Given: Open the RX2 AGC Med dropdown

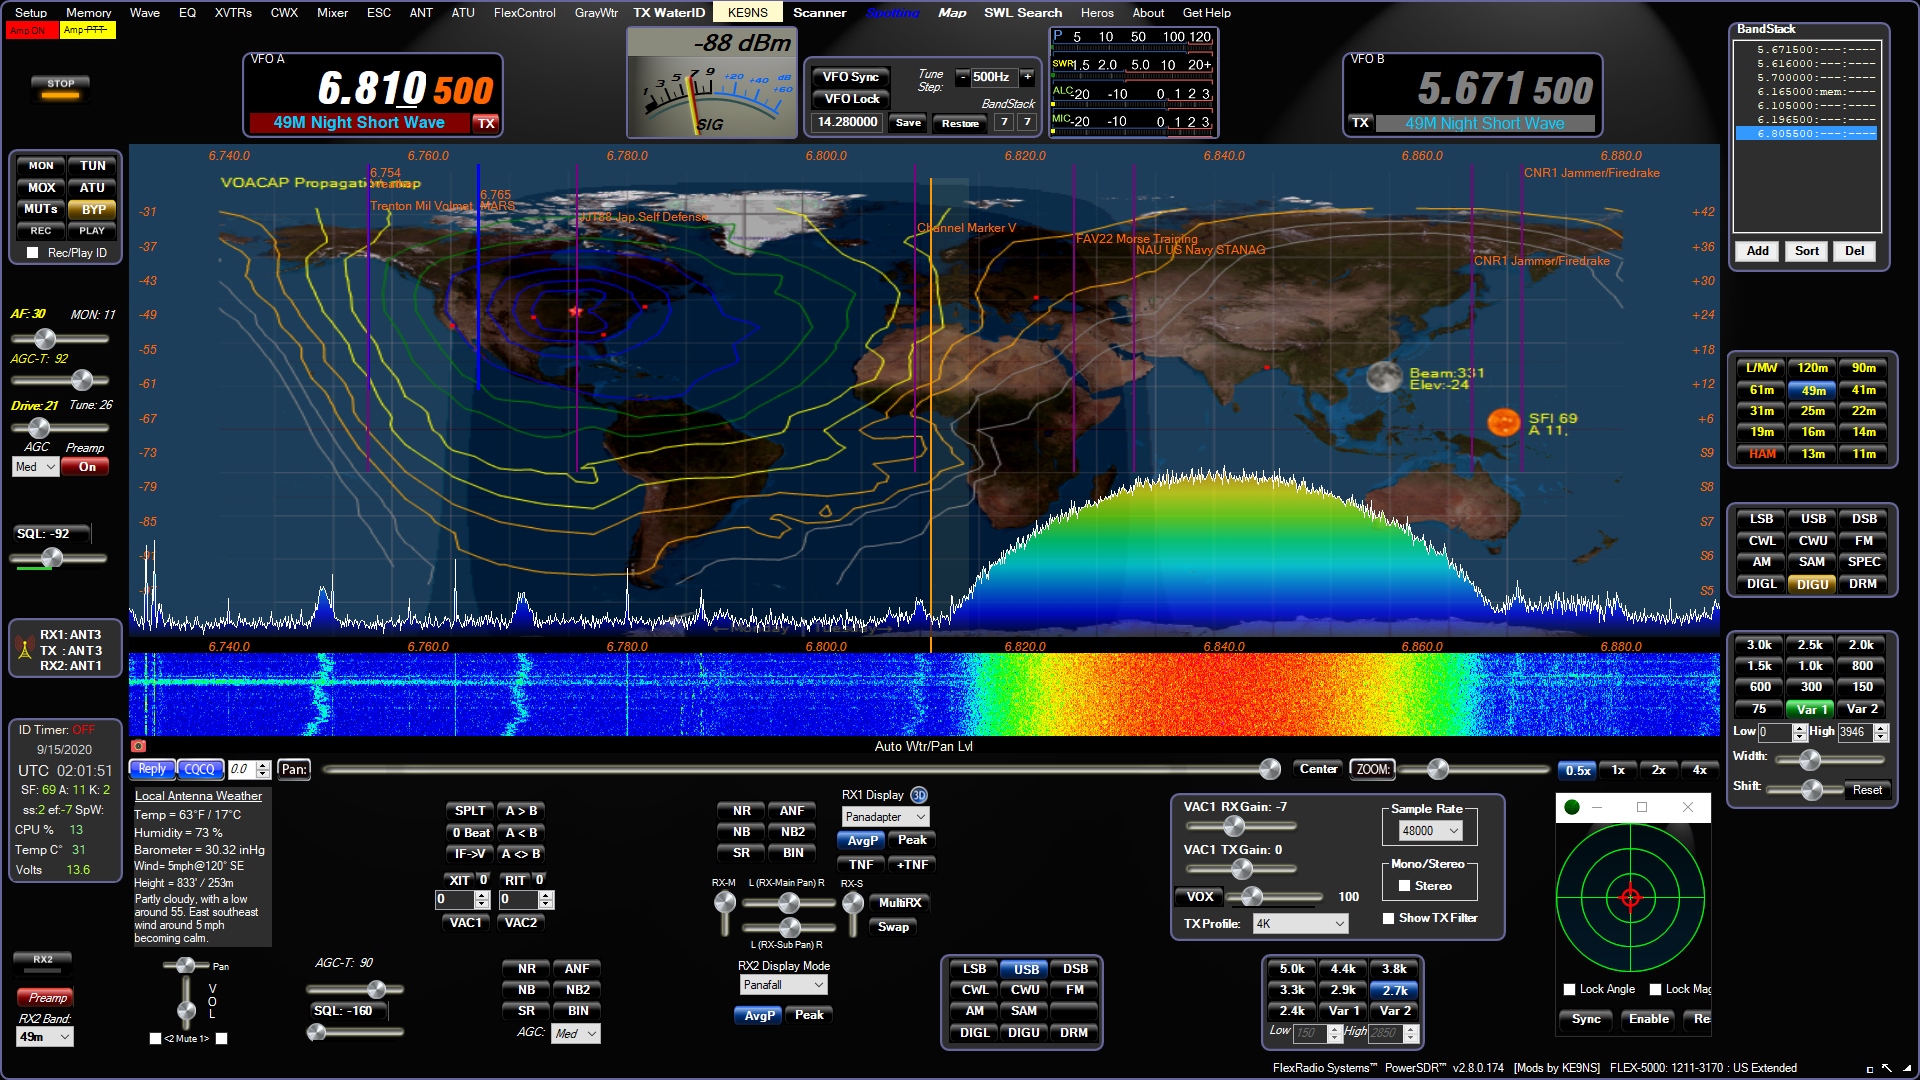Looking at the screenshot, I should coord(576,1034).
